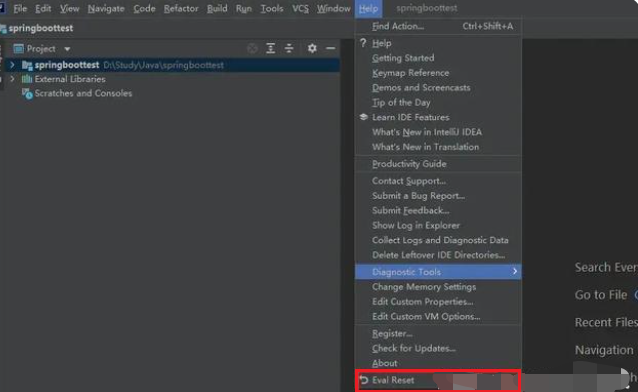Choose Find Action in Help menu
The height and width of the screenshot is (392, 638).
[438, 26]
